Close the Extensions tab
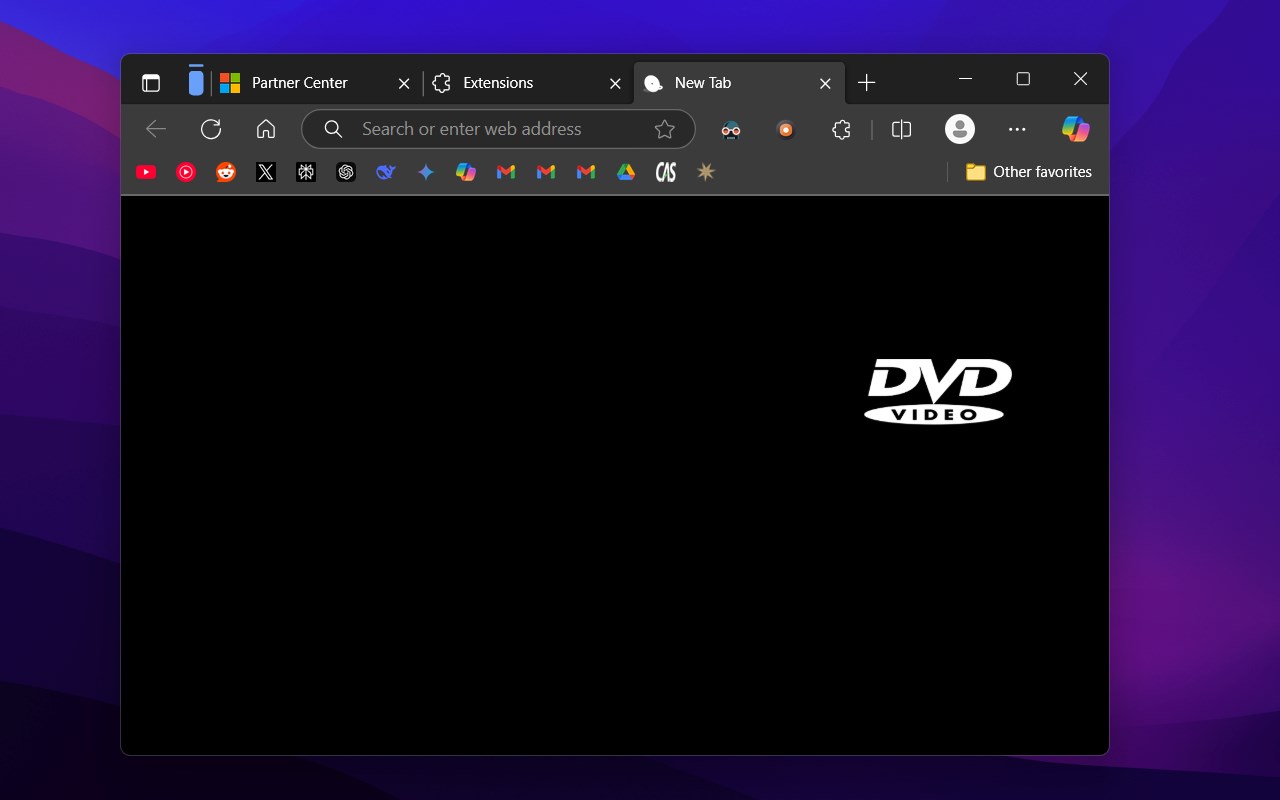The image size is (1280, 800). tap(616, 84)
